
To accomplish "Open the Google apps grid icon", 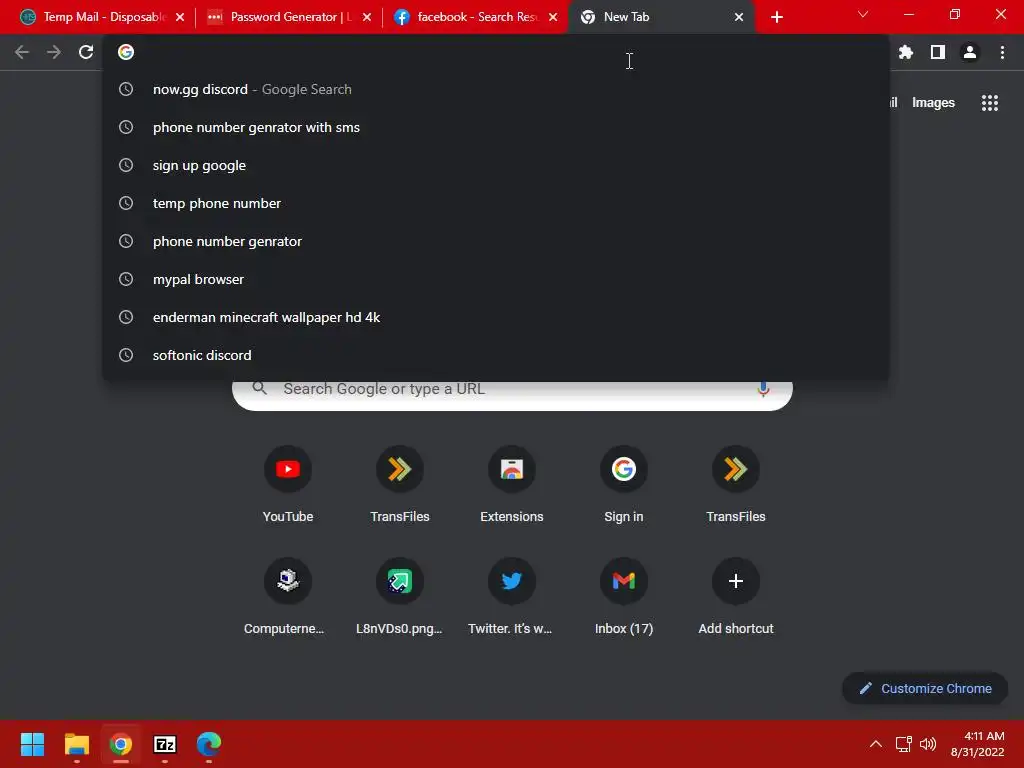I will pos(990,103).
